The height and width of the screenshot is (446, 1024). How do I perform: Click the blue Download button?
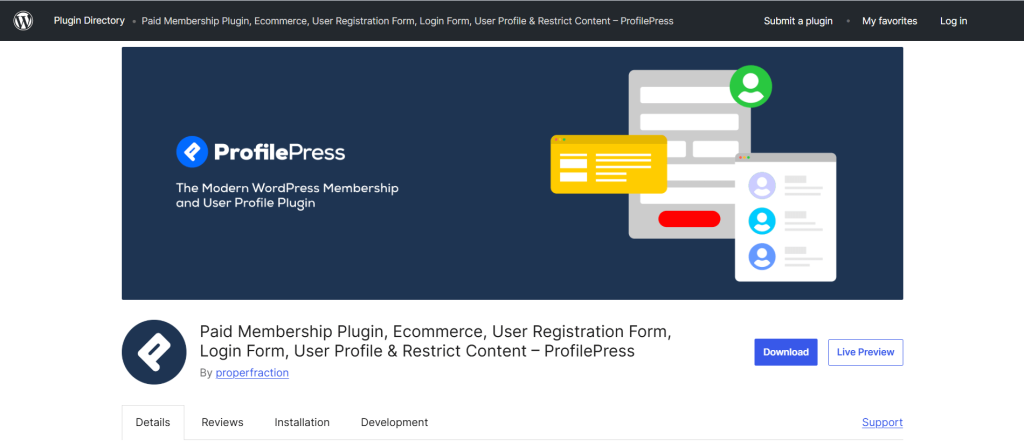pyautogui.click(x=786, y=352)
